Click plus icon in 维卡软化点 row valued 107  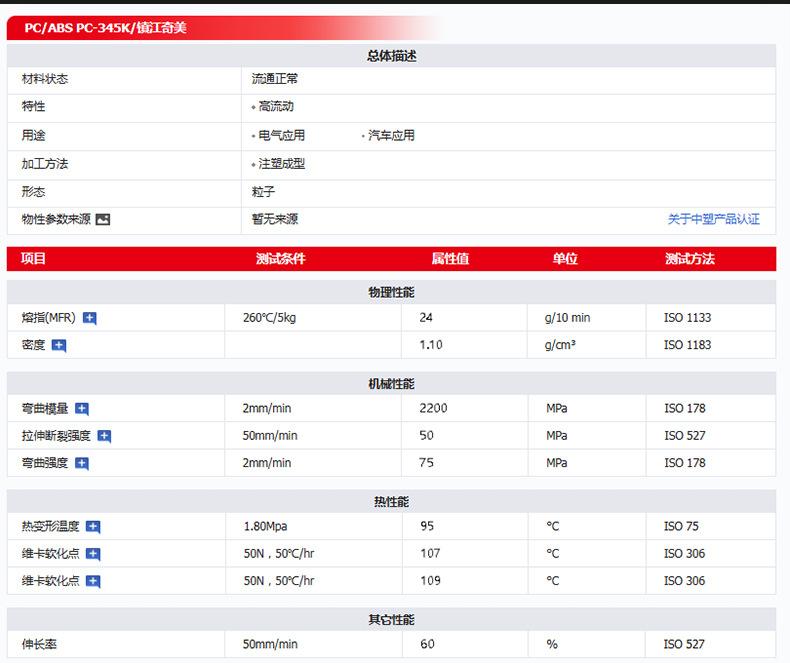click(93, 554)
